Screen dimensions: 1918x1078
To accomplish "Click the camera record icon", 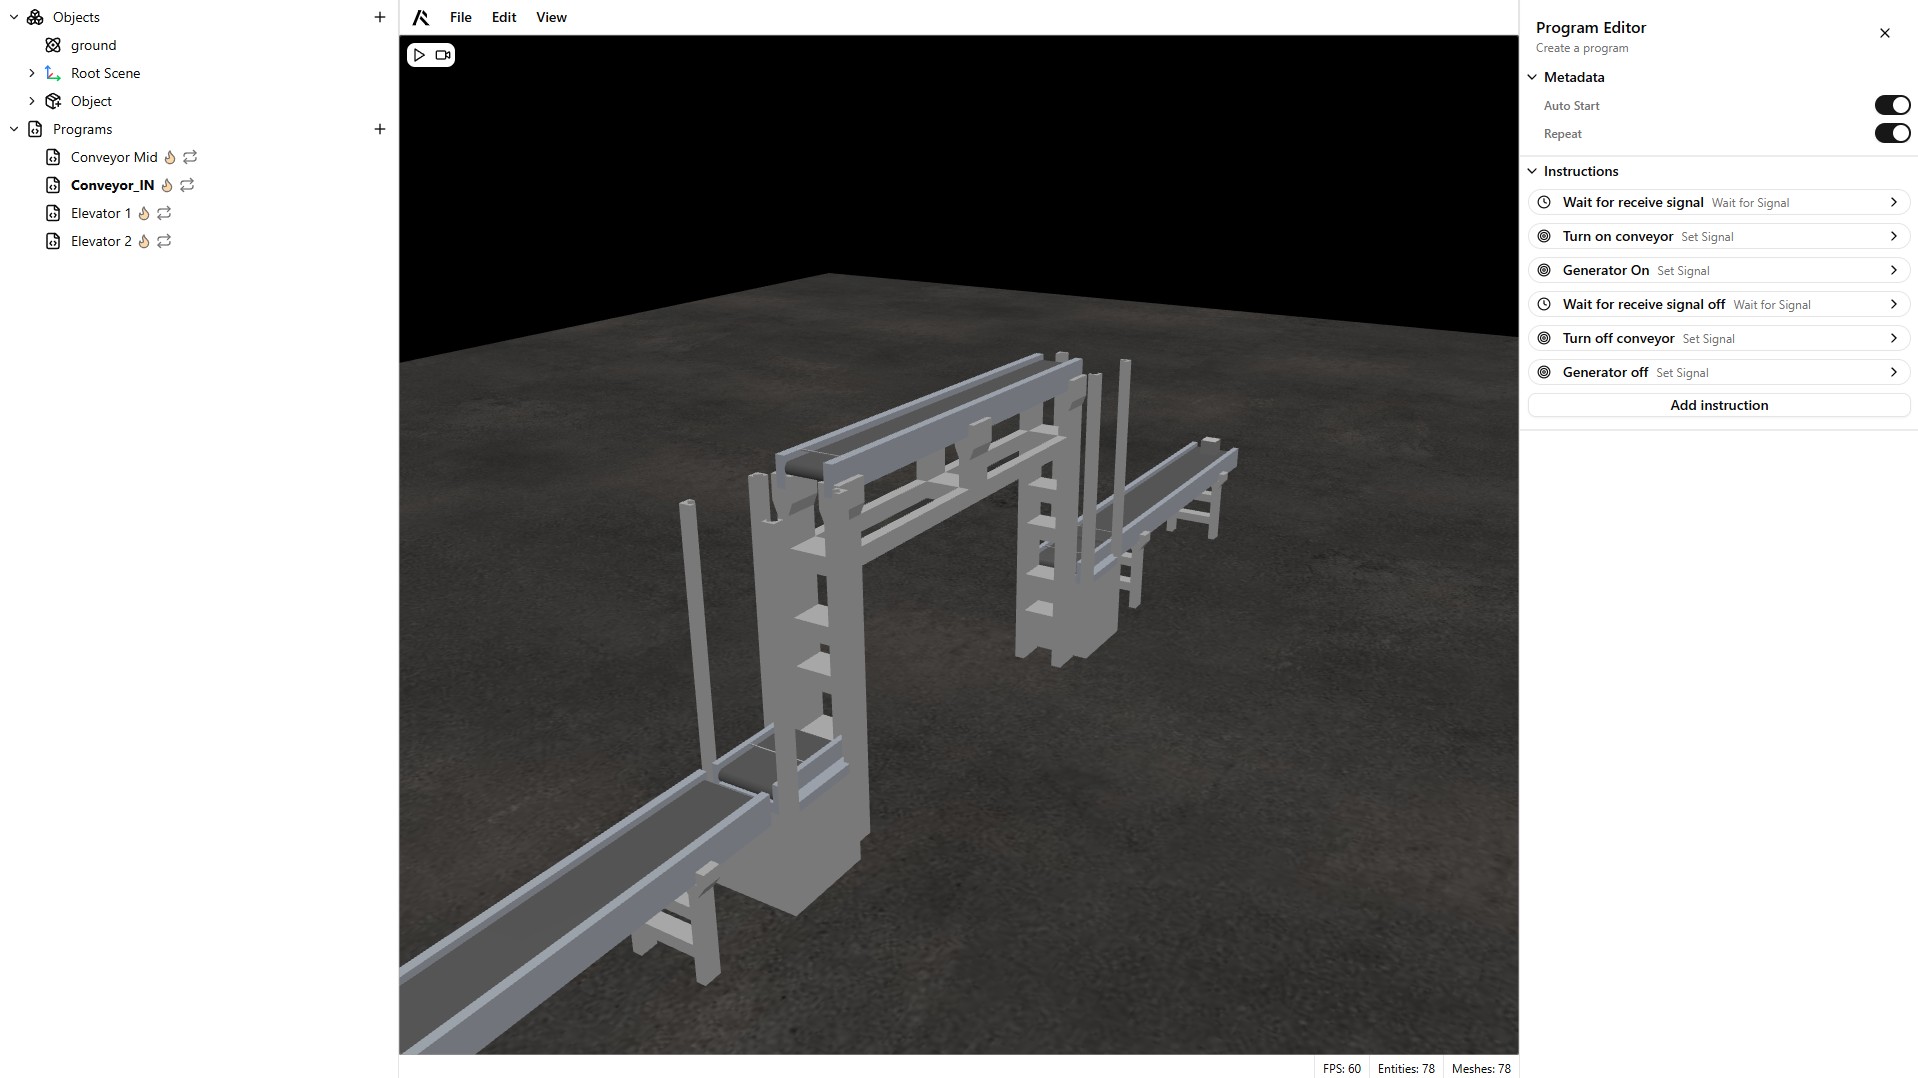I will (443, 55).
